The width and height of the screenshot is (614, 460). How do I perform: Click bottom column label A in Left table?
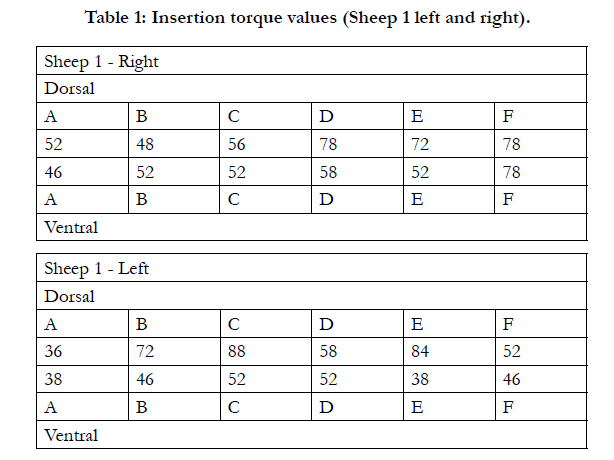point(51,407)
